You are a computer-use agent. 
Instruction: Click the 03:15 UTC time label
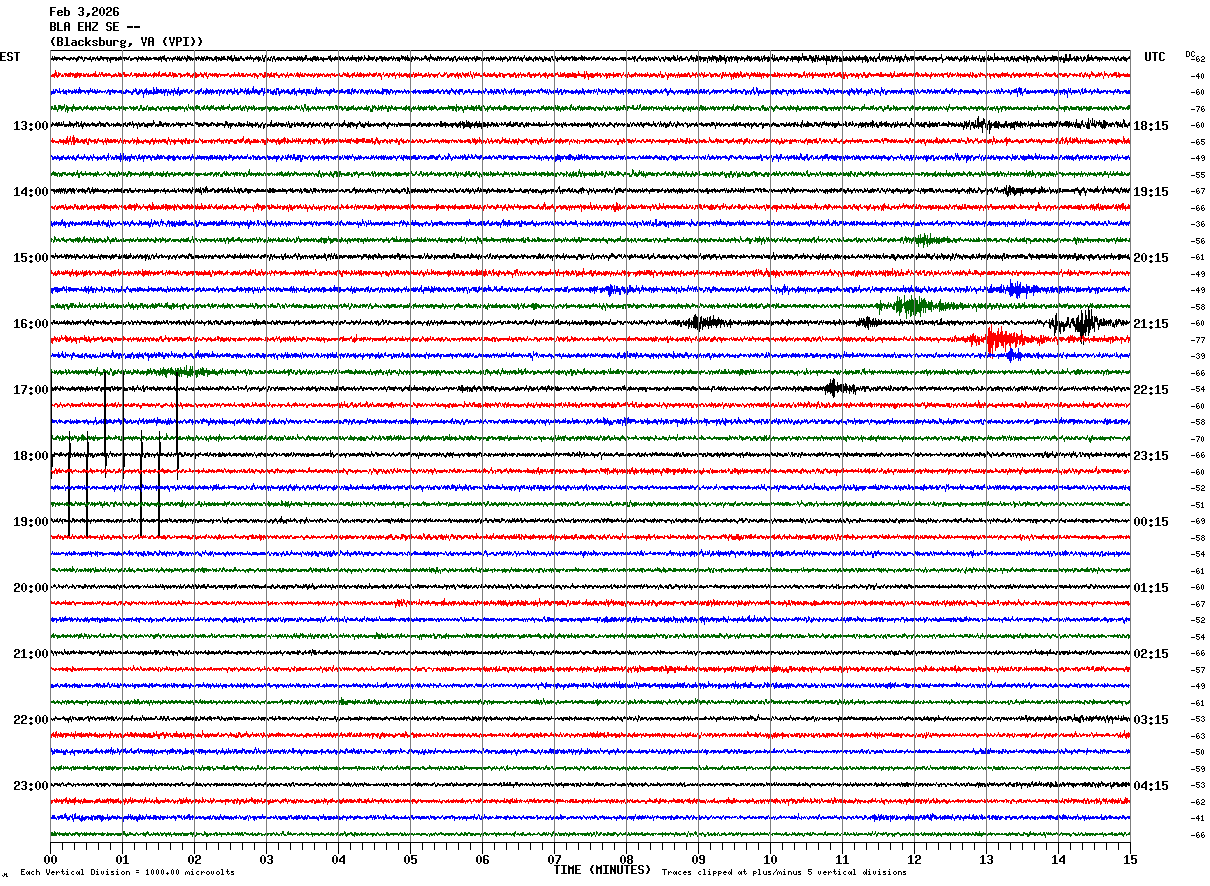coord(1151,720)
